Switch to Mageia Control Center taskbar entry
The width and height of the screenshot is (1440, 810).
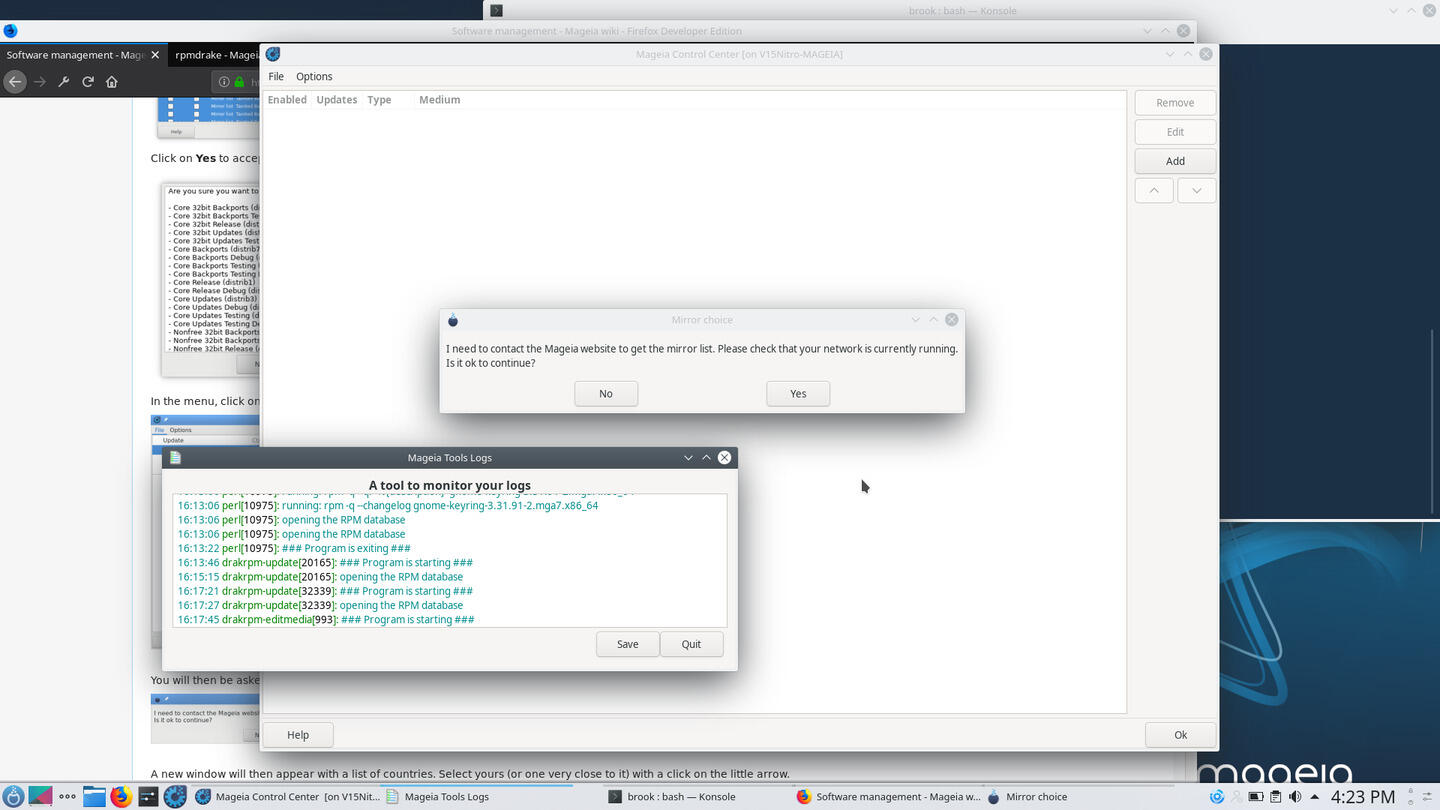(287, 797)
